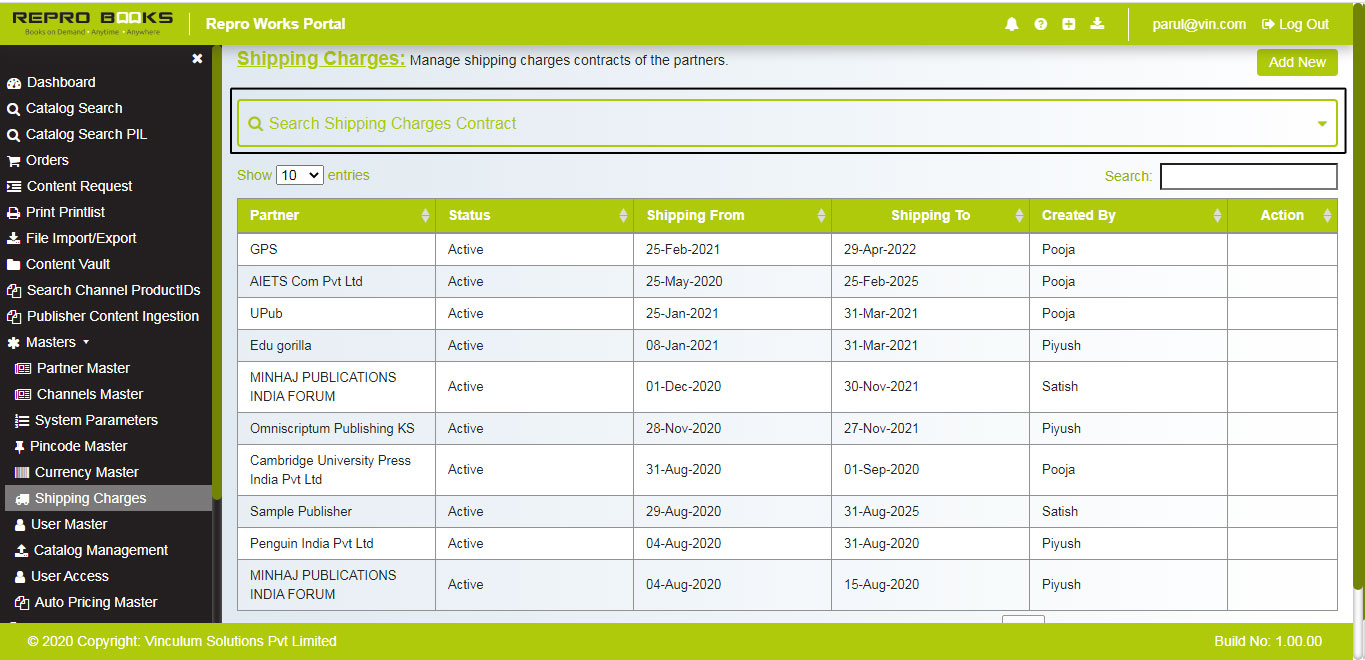Viewport: 1365px width, 660px height.
Task: Open Auto Pricing Master in sidebar
Action: point(87,602)
